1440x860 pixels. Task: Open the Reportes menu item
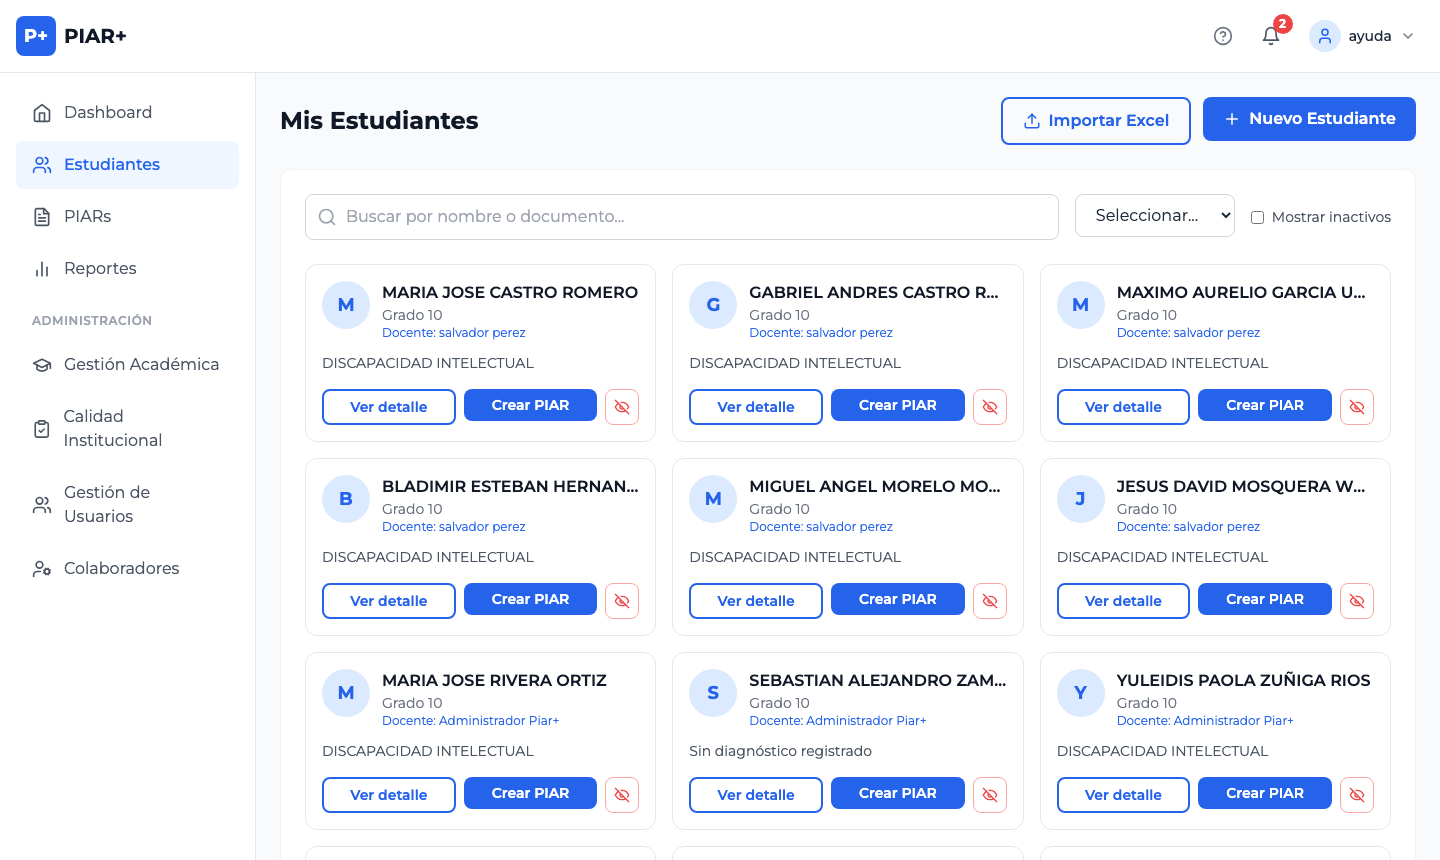pos(100,268)
